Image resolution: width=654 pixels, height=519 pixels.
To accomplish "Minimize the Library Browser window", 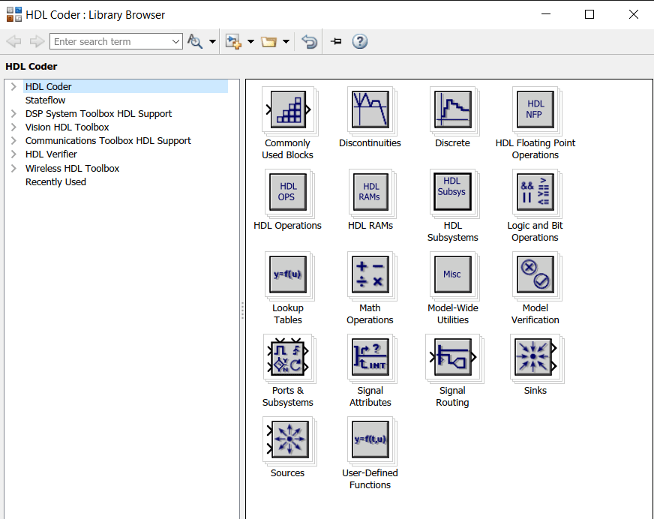I will [x=546, y=15].
